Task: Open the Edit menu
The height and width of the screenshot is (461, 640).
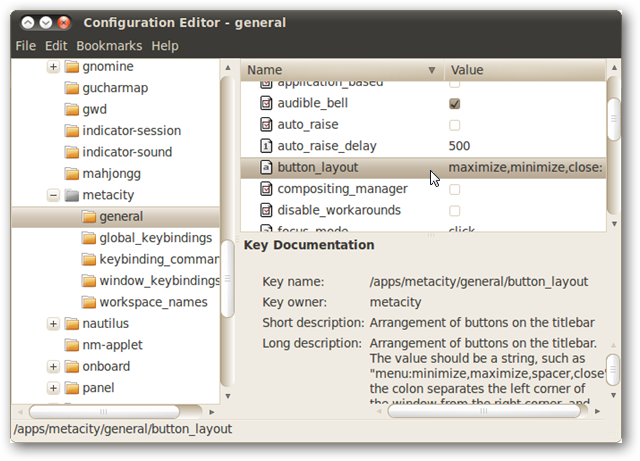Action: tap(56, 46)
